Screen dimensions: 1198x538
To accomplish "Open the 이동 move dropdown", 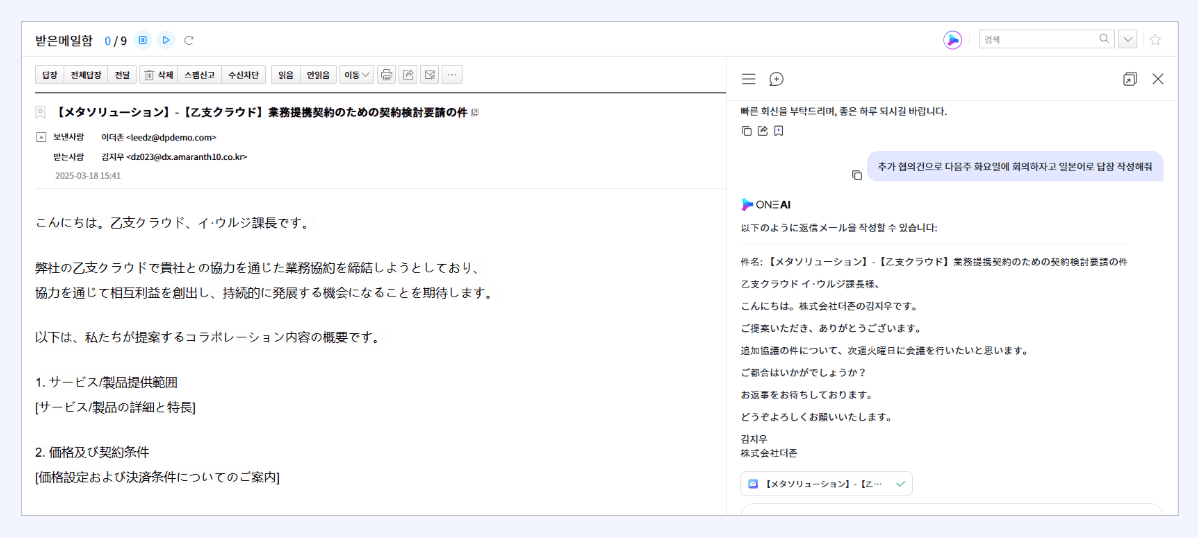I will click(357, 75).
